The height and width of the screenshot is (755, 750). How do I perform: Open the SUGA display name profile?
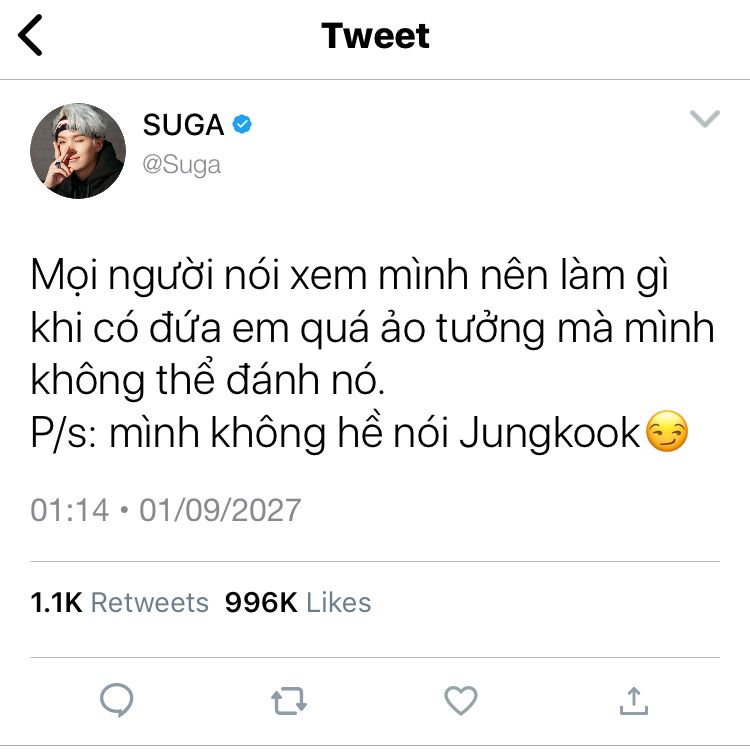183,125
